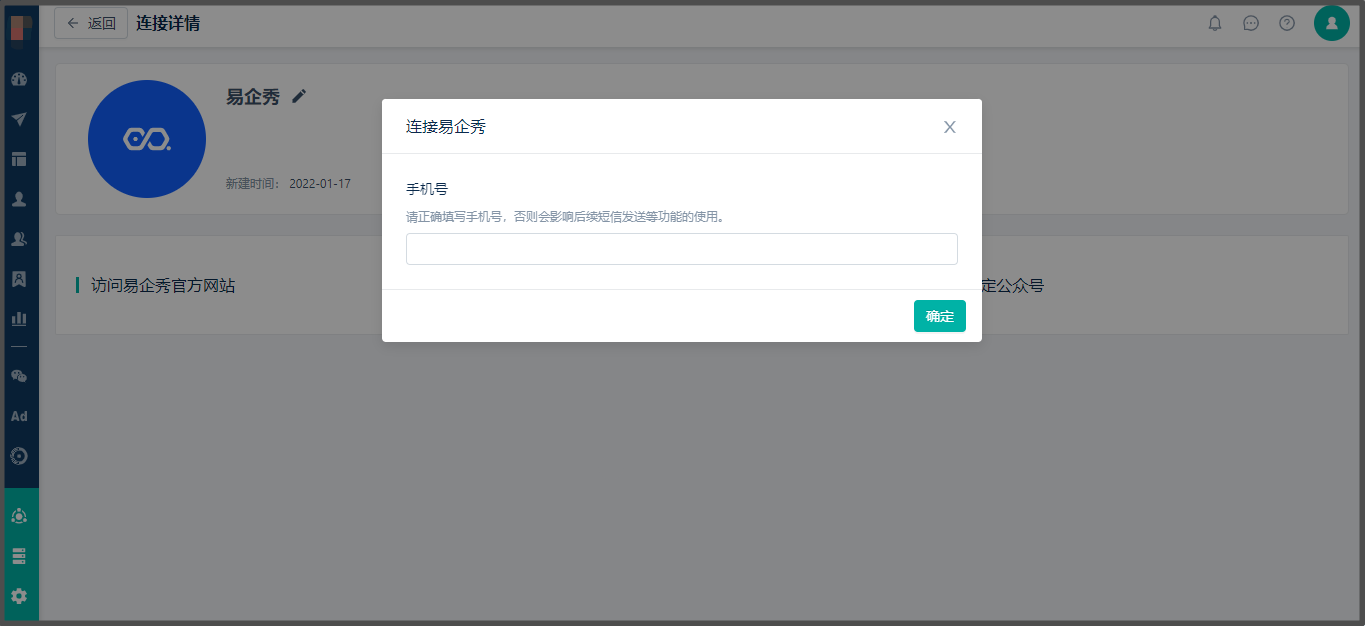Open the user group icon in sidebar

tap(19, 239)
